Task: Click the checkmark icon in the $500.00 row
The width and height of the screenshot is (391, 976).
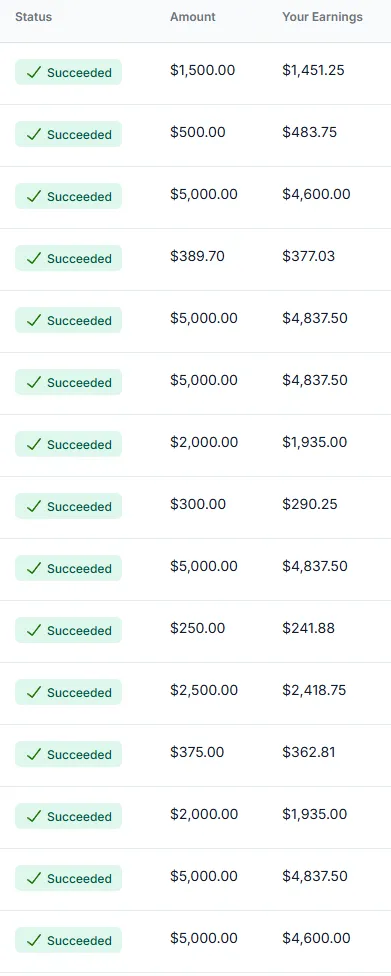Action: click(34, 134)
